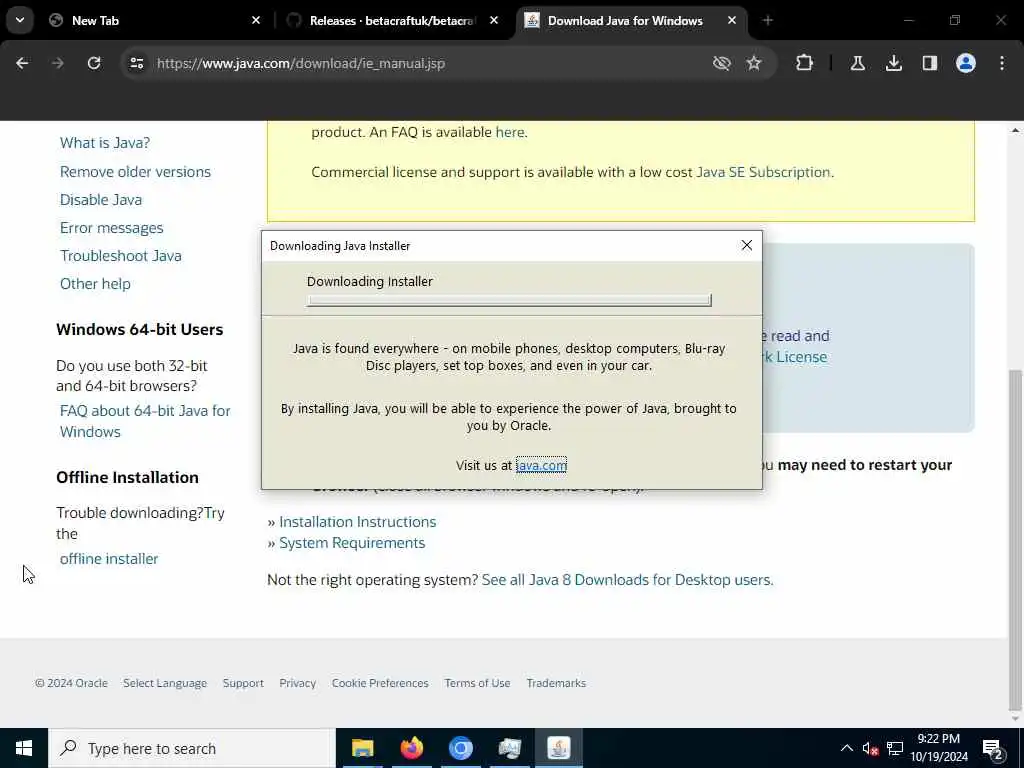Expand the tab search dropdown

coord(20,20)
